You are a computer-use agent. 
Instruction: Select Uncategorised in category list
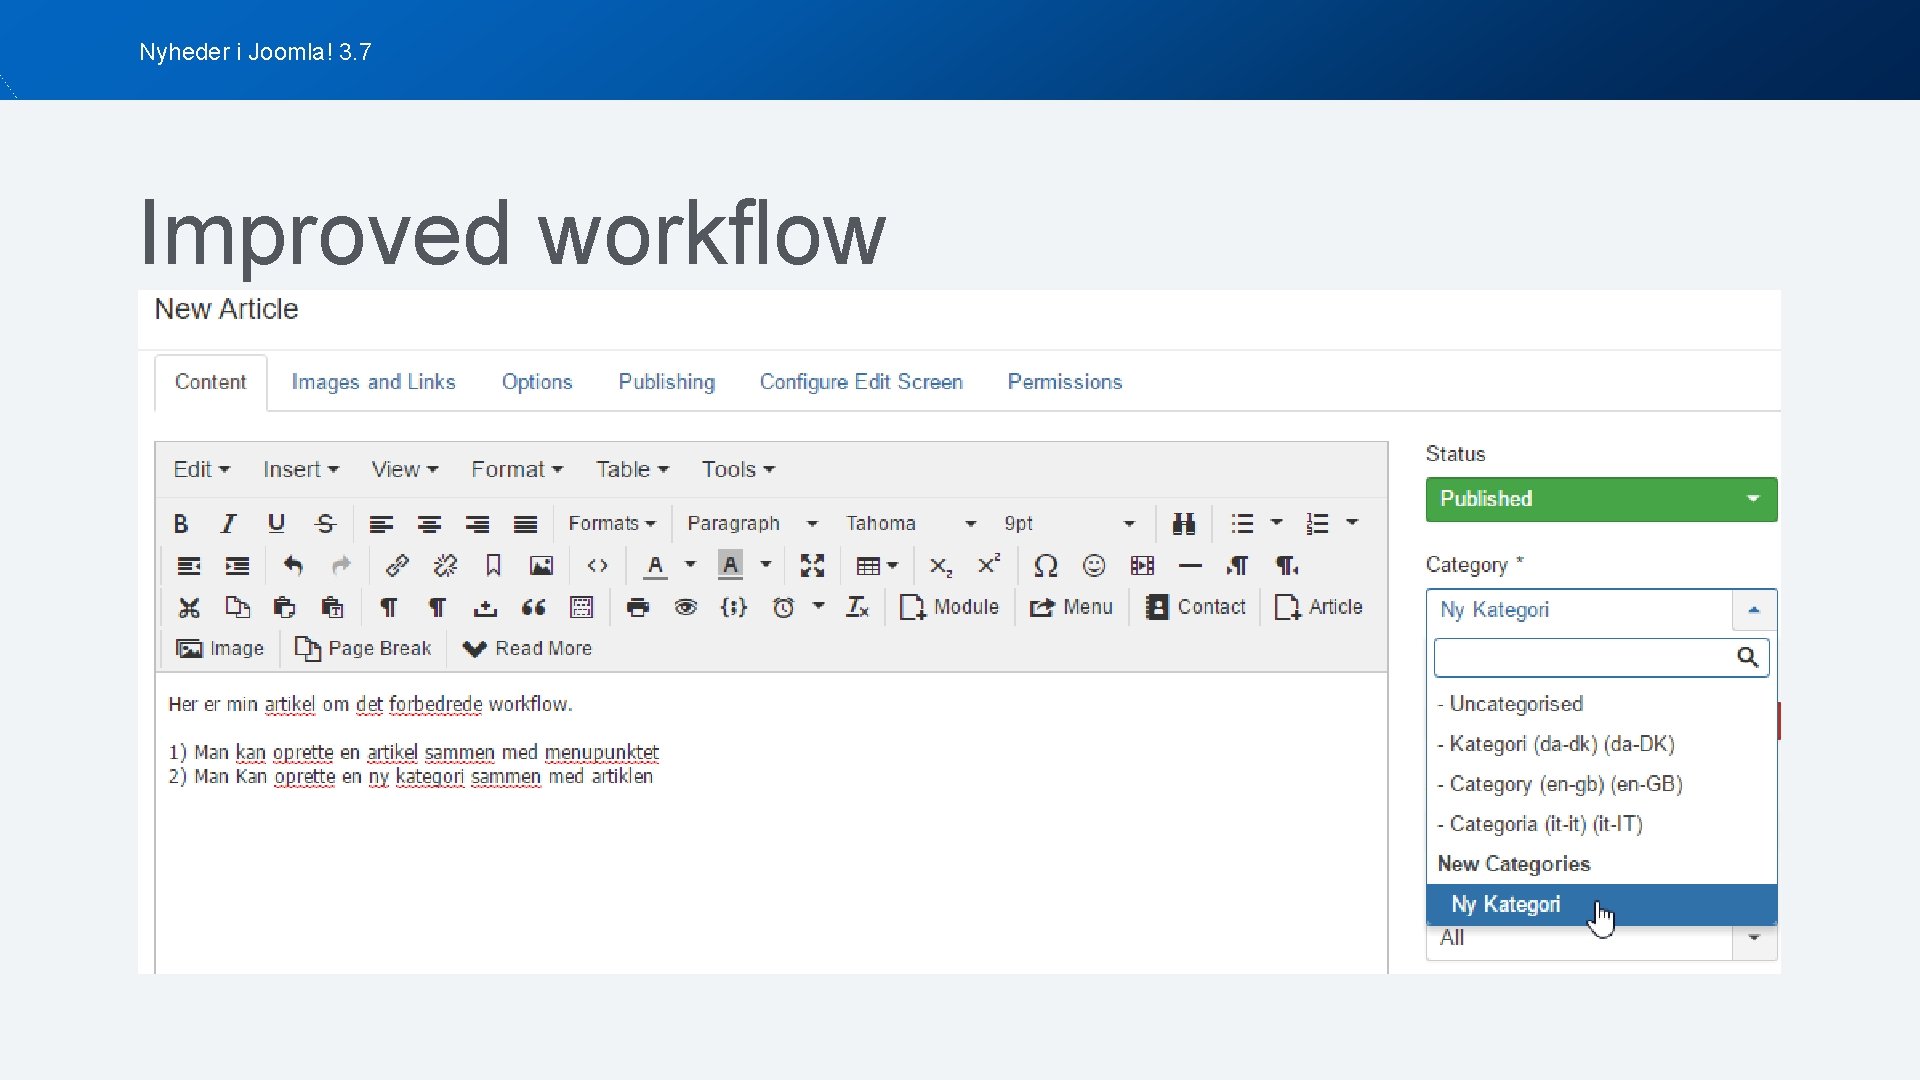(1601, 704)
